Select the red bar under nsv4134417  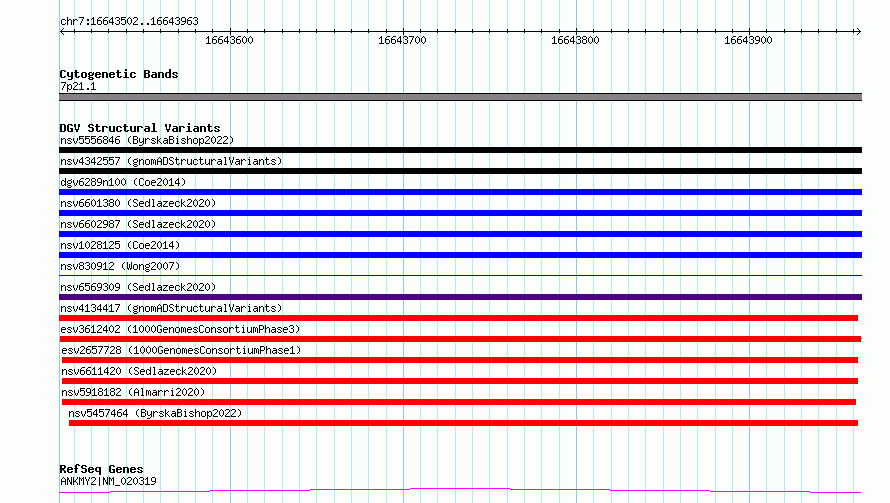click(x=459, y=318)
